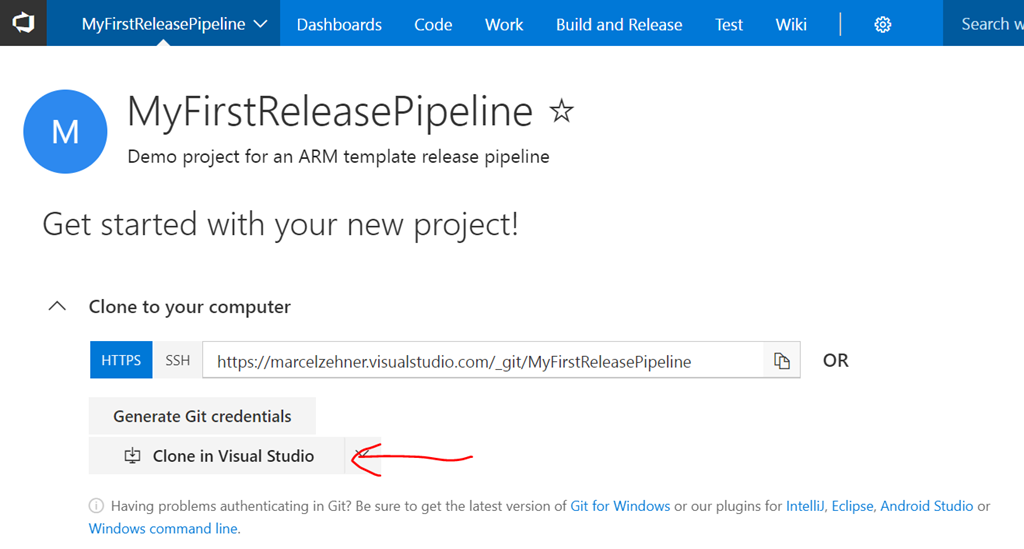Click the repository clone URL field
The height and width of the screenshot is (549, 1024).
point(482,361)
